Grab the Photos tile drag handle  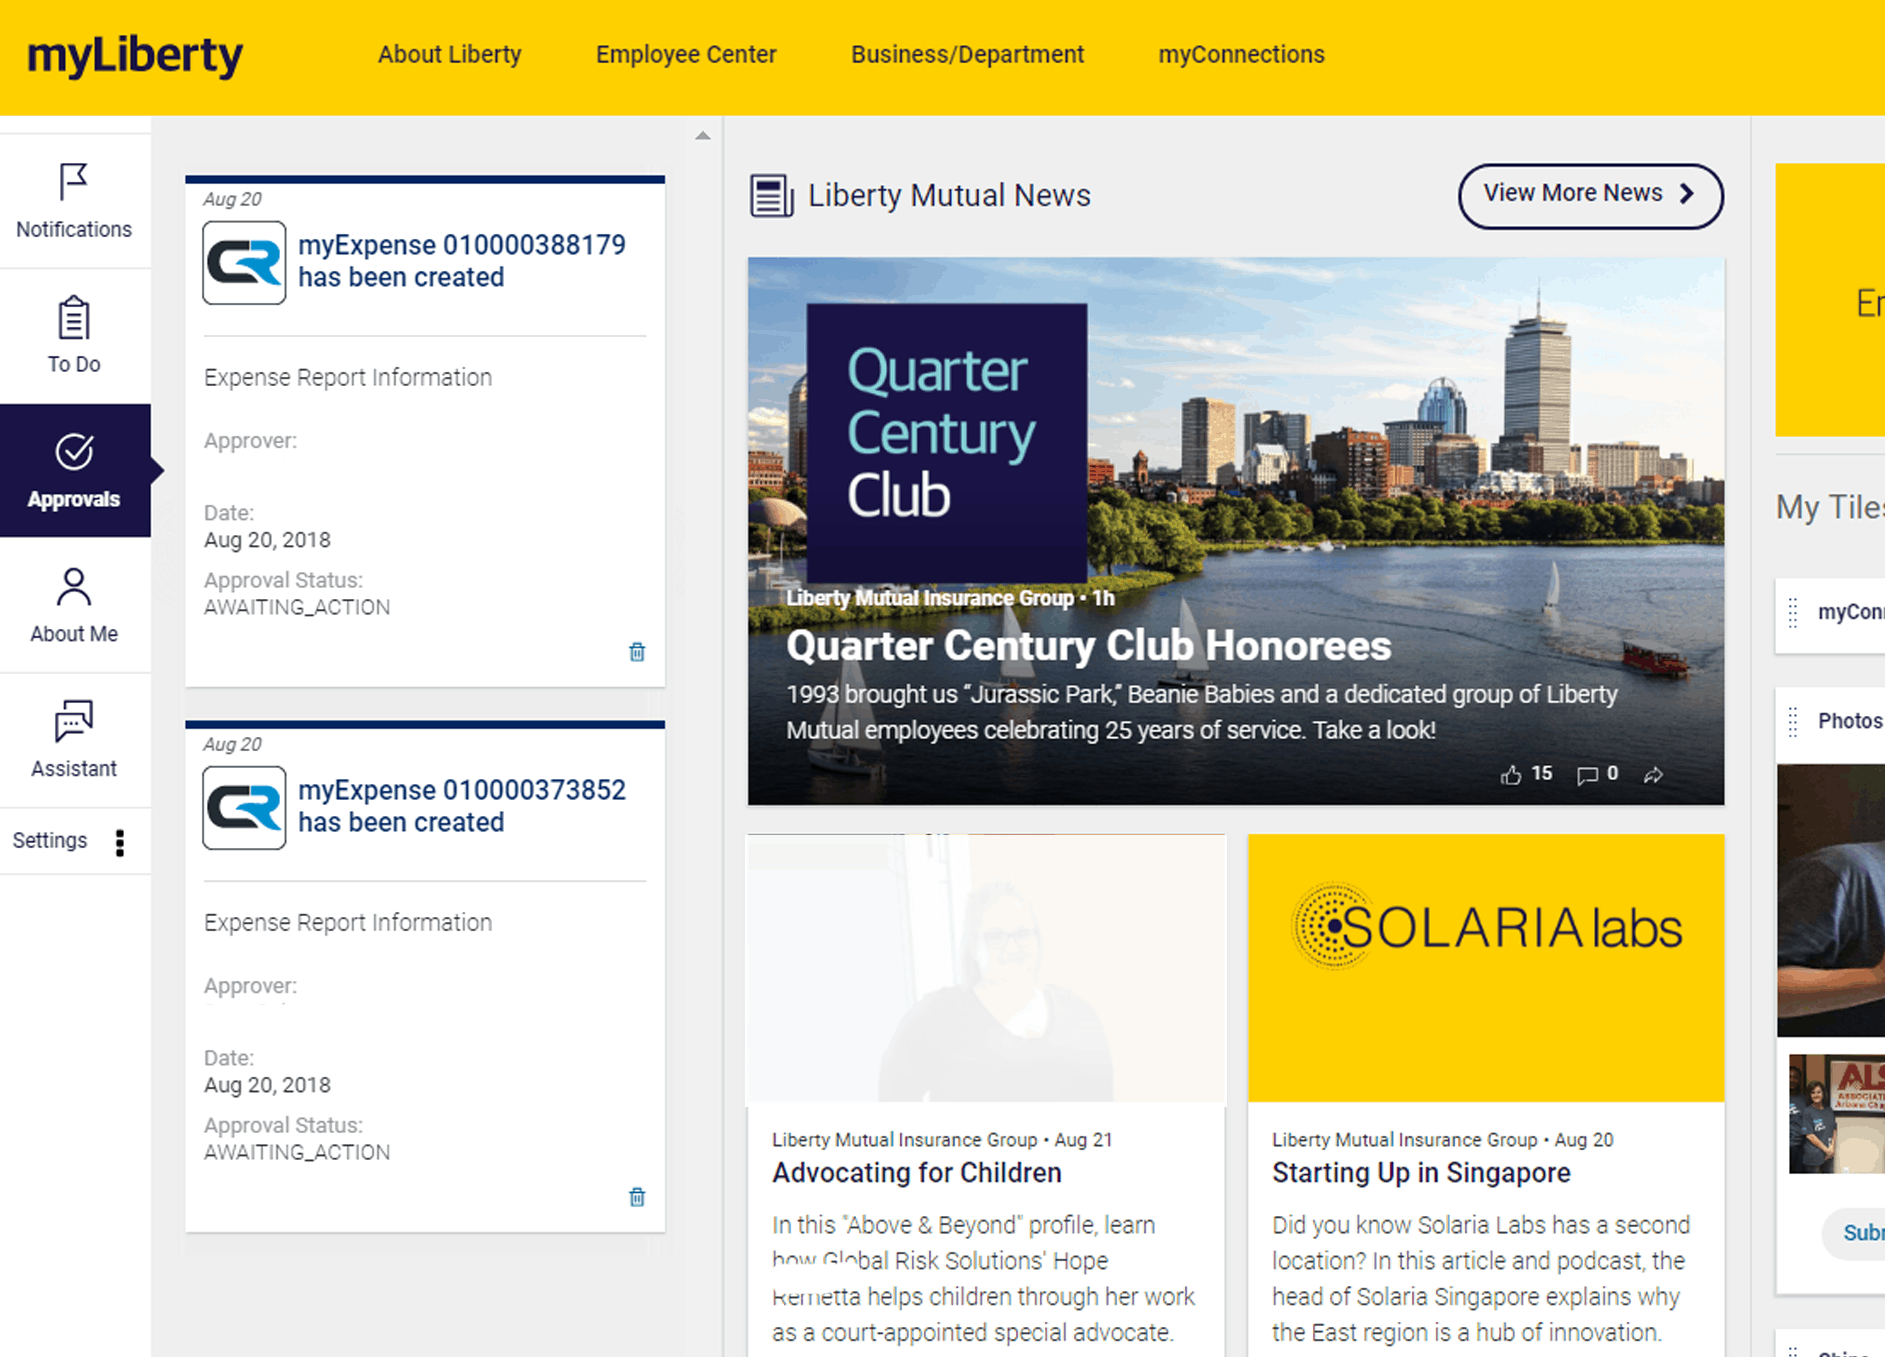click(x=1793, y=721)
